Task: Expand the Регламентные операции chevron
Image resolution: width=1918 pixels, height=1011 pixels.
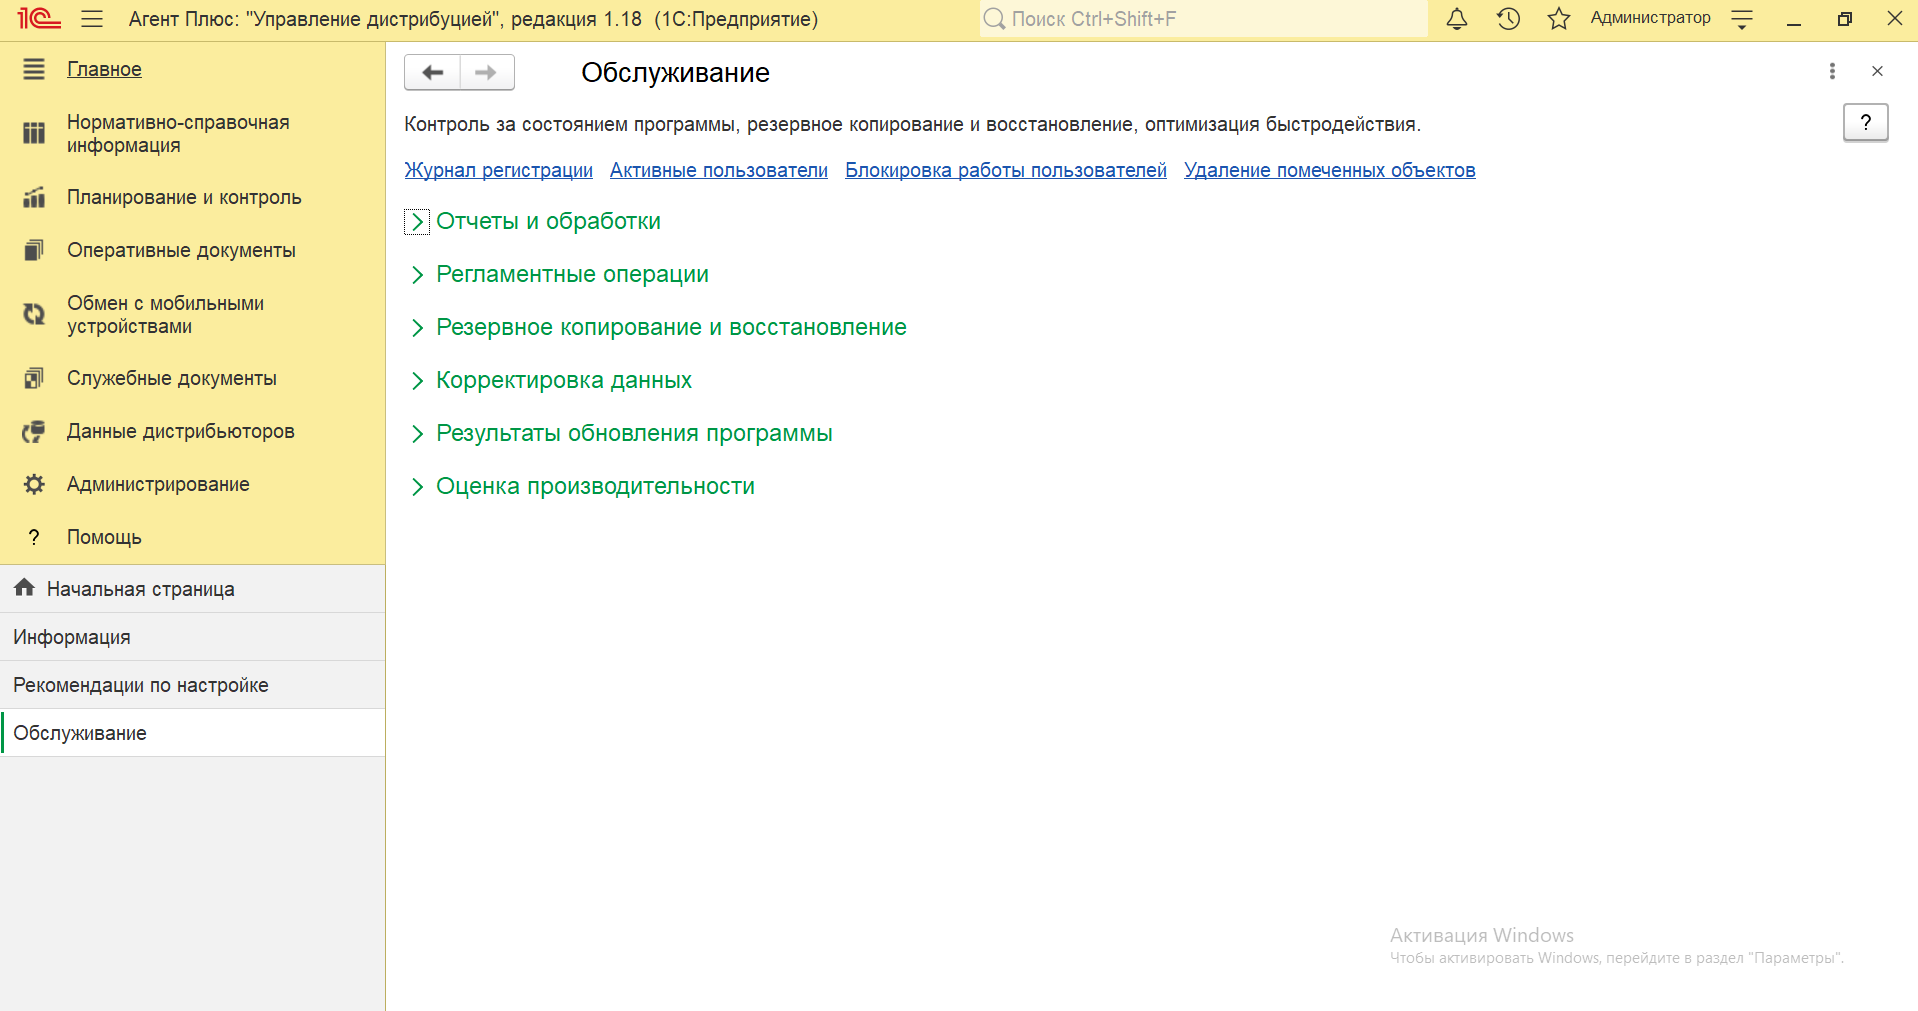Action: tap(417, 275)
